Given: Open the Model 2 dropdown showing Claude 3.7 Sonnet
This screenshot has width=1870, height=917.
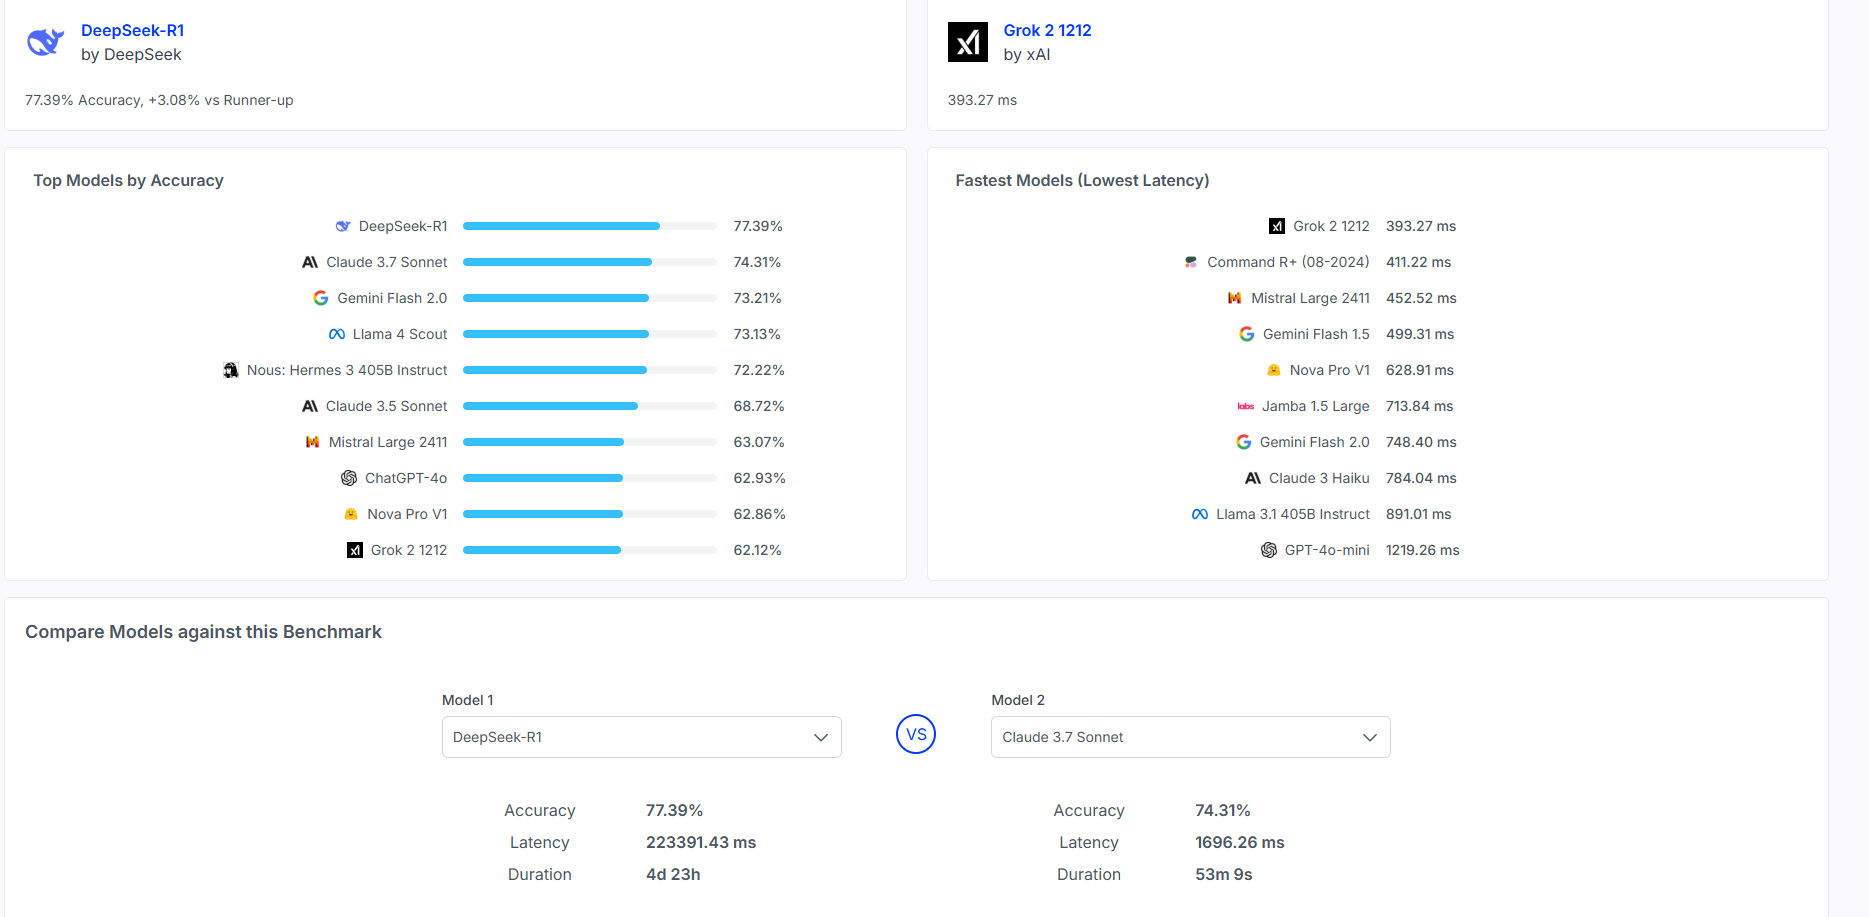Looking at the screenshot, I should click(1191, 737).
